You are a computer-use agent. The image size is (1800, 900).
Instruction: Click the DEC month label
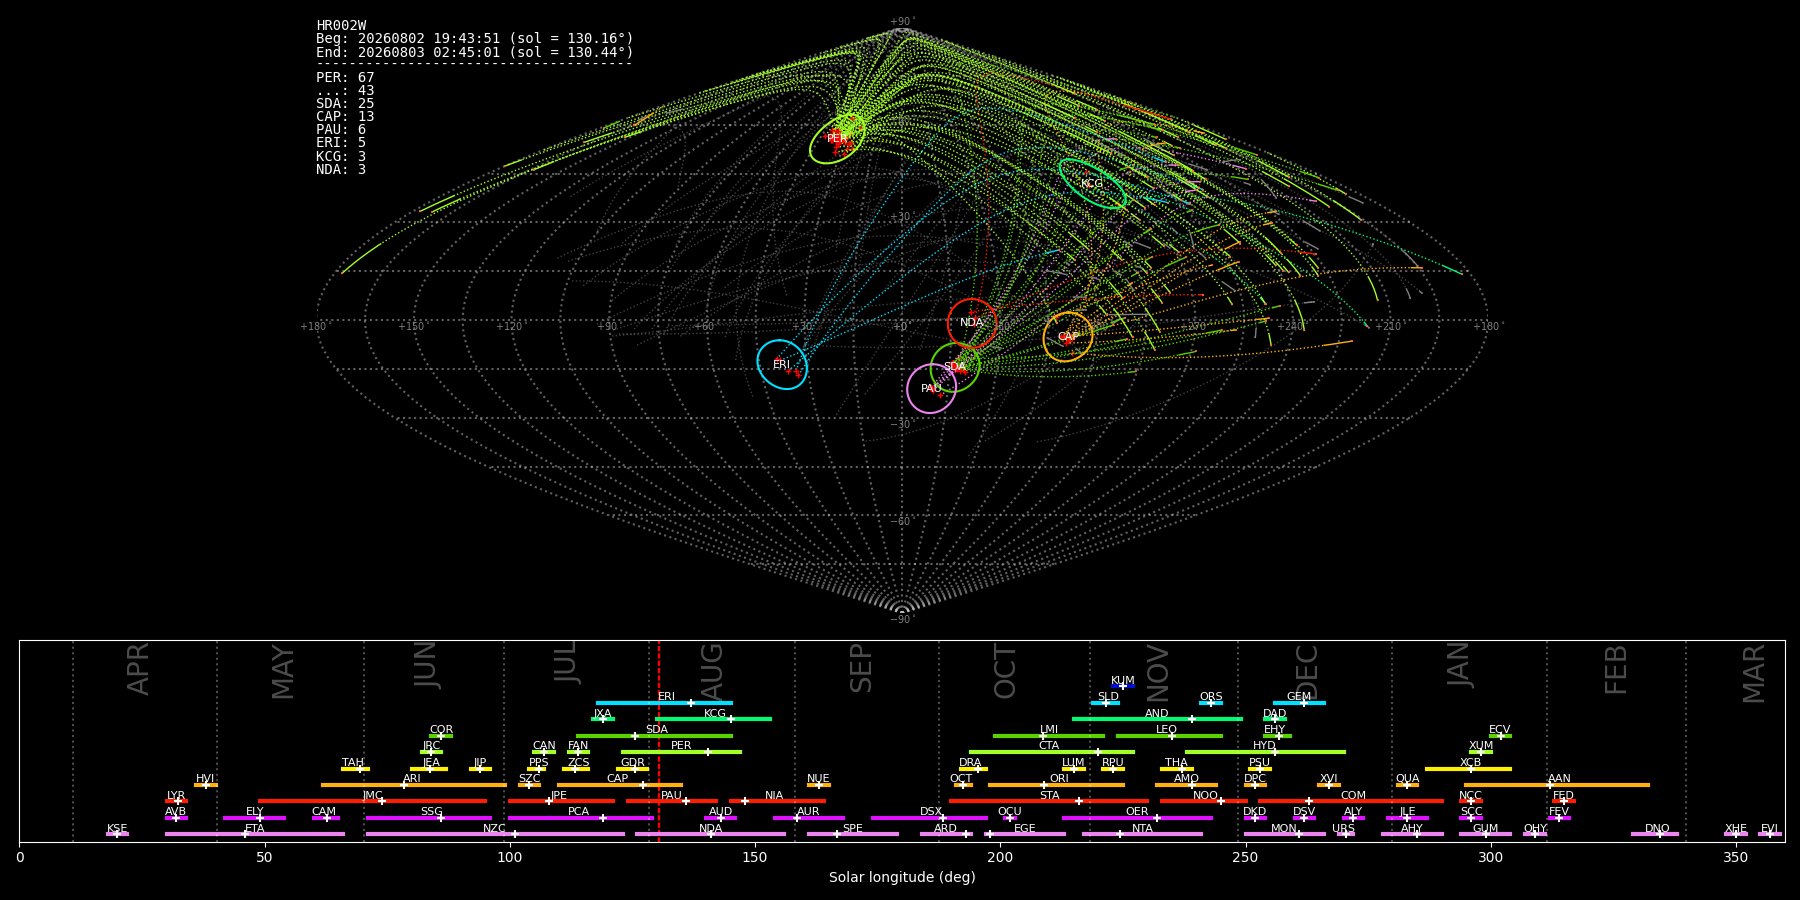pos(1307,671)
